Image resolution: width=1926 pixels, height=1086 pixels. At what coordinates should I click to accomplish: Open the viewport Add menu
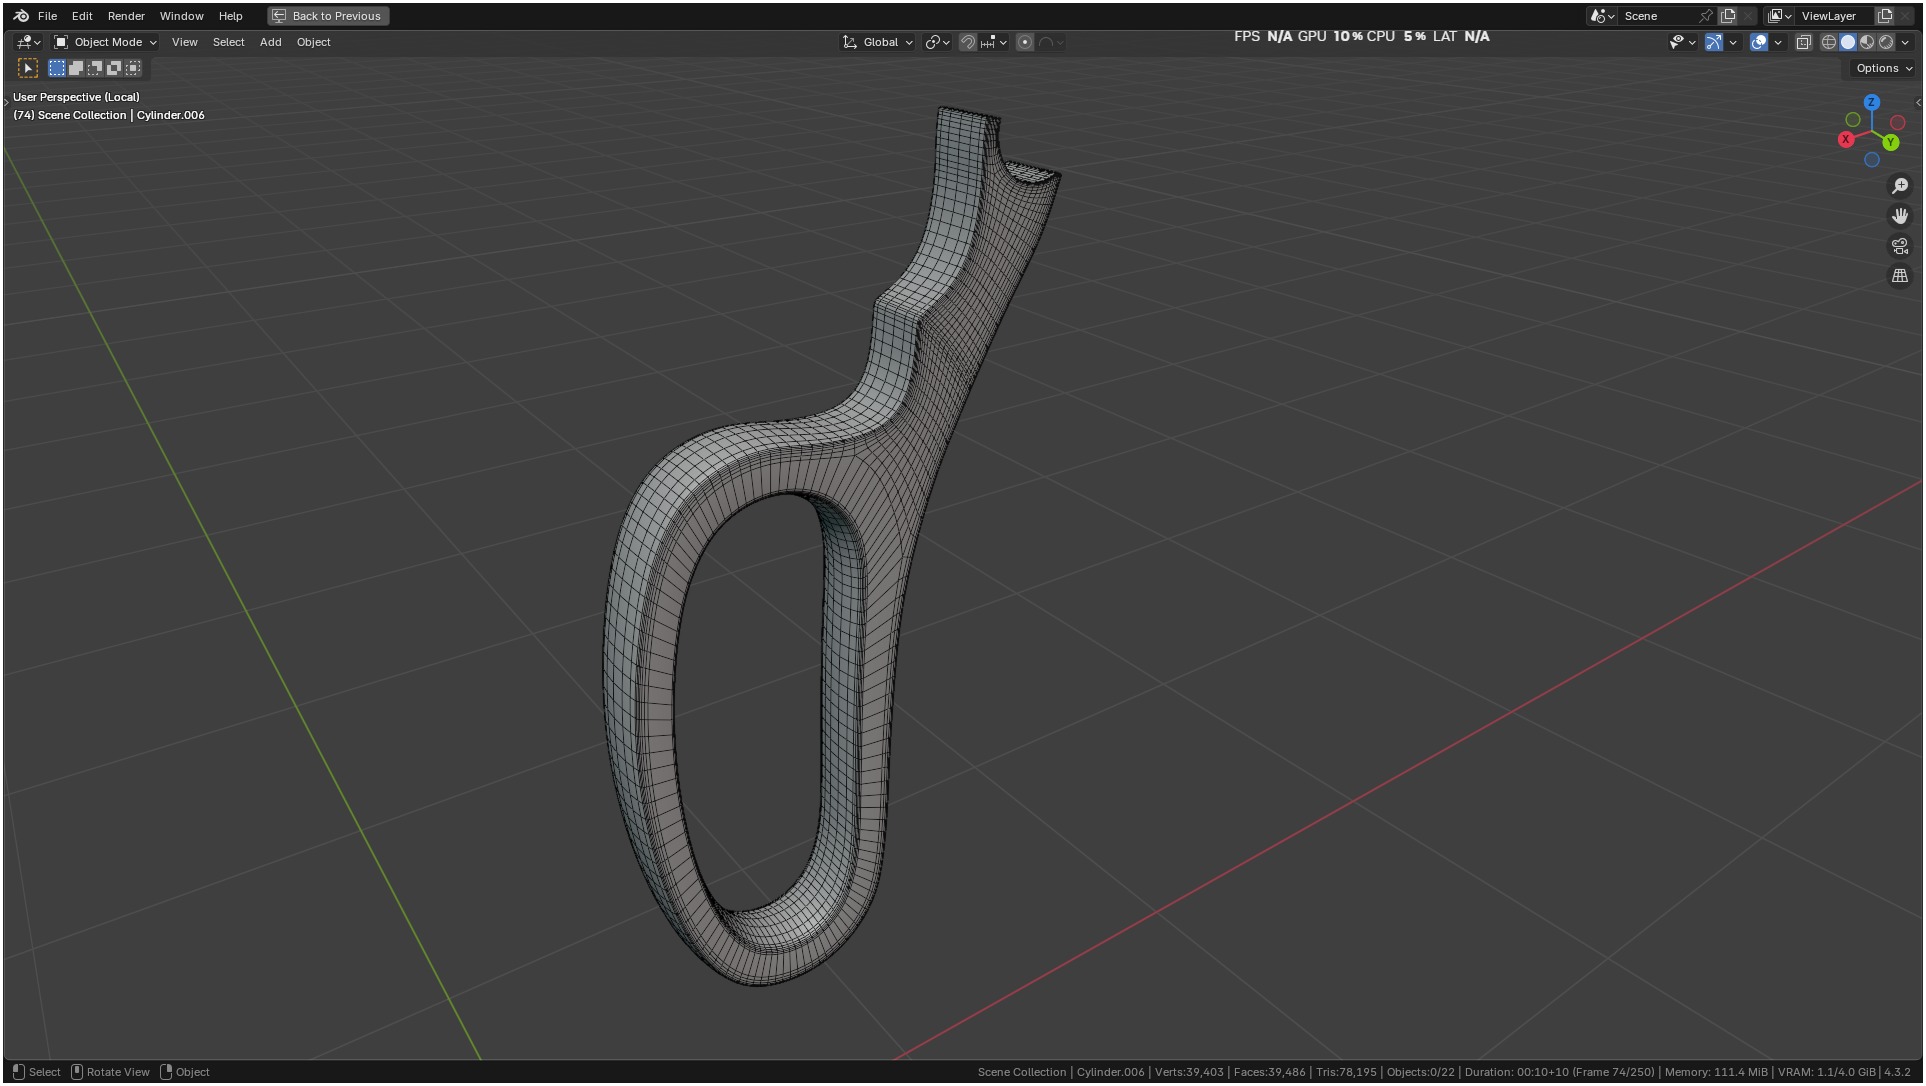pyautogui.click(x=270, y=42)
